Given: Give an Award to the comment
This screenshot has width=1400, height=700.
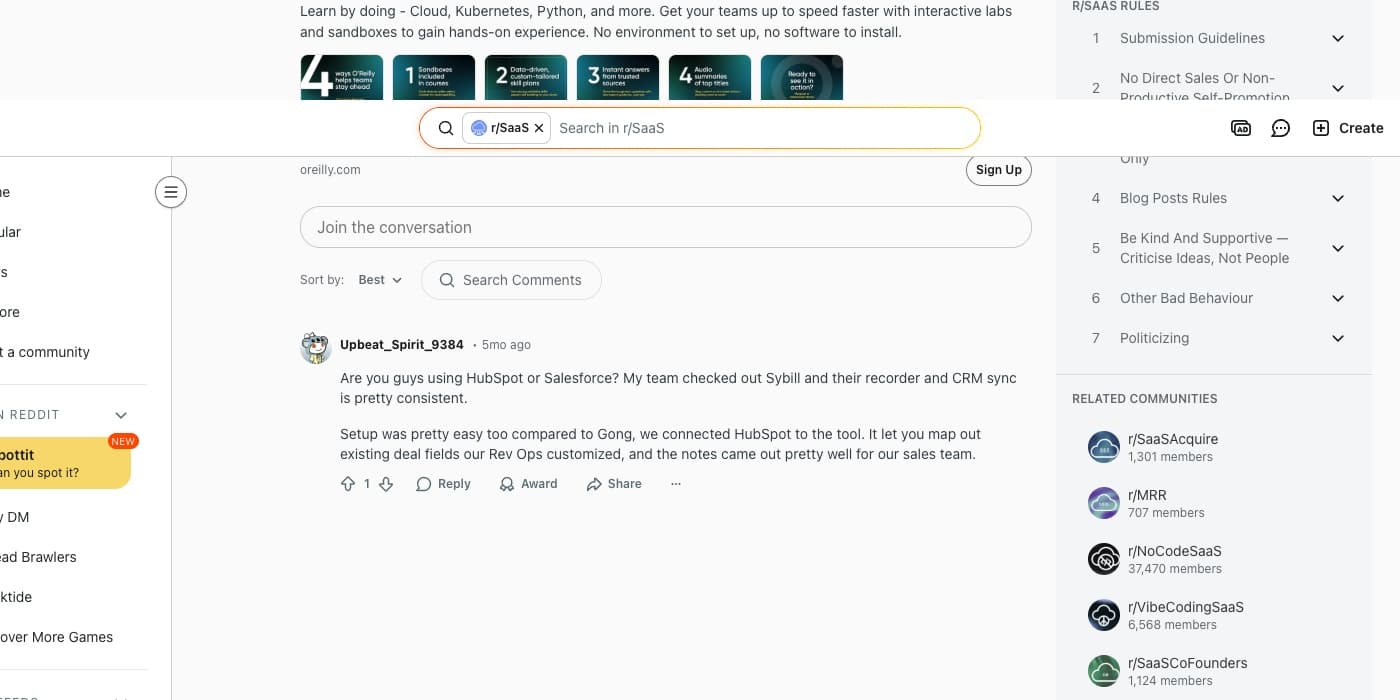Looking at the screenshot, I should 528,484.
